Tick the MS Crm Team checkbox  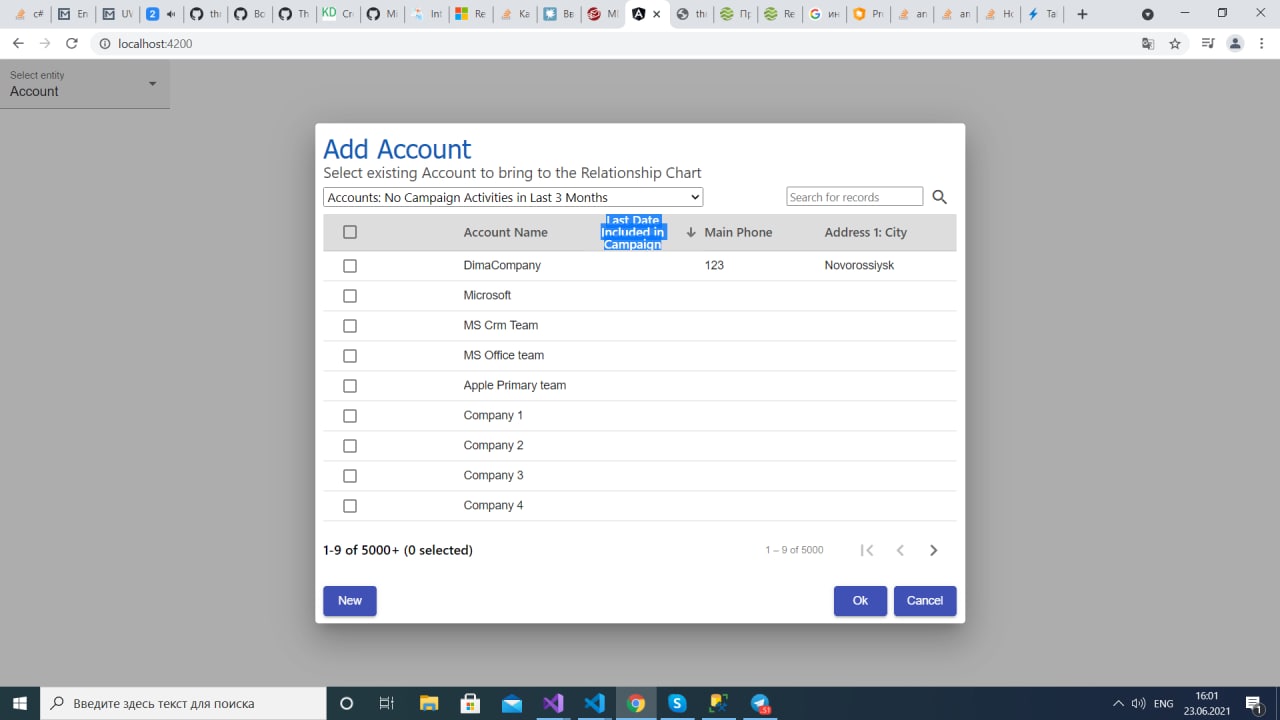(350, 326)
